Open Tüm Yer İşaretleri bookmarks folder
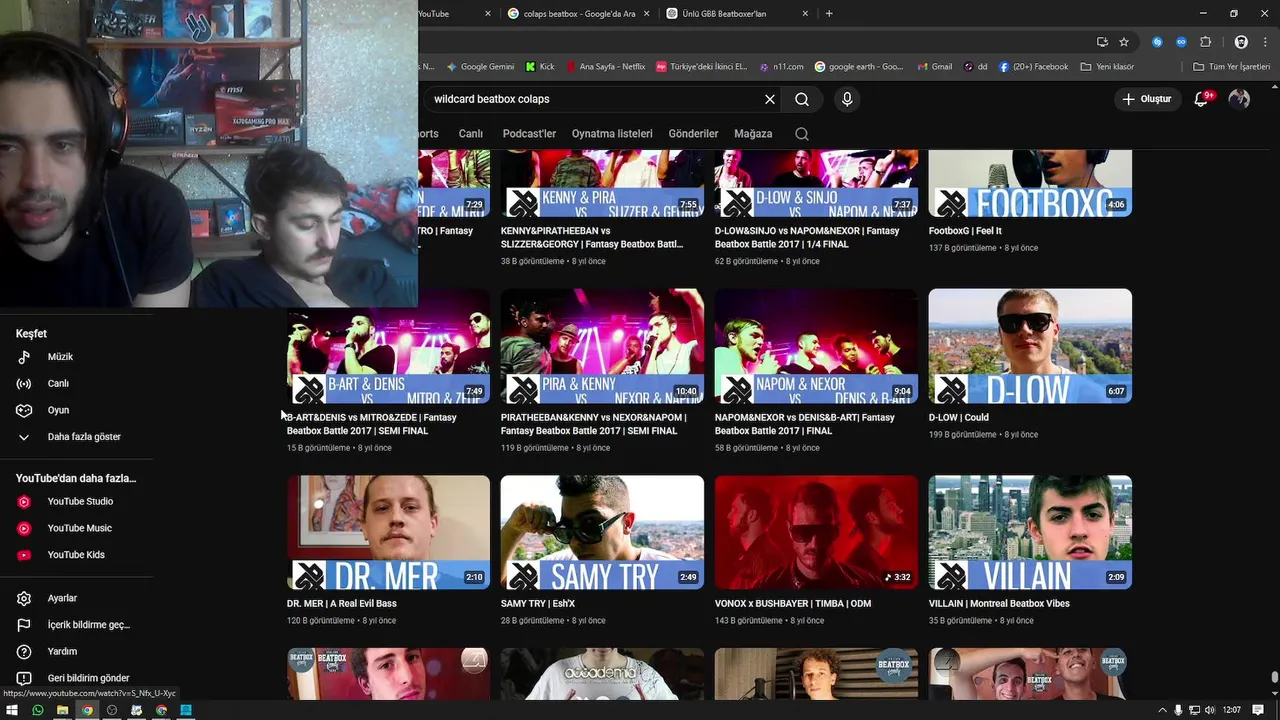 pyautogui.click(x=1232, y=67)
